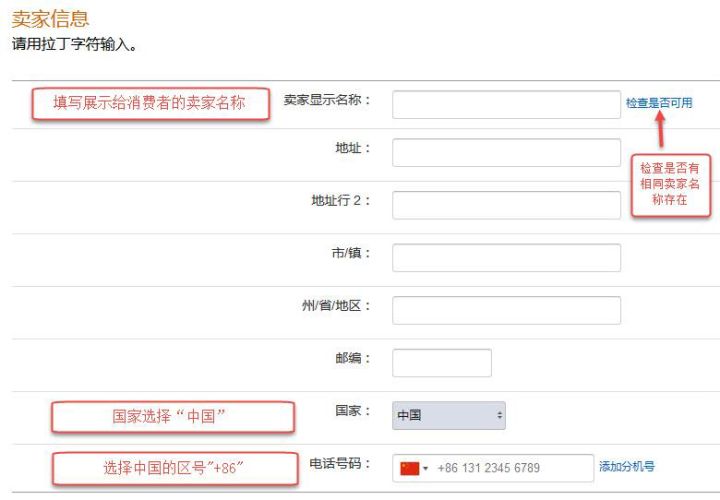This screenshot has width=720, height=500.
Task: Click the annotation box 检查是否有相同卖家名称存在
Action: (671, 185)
